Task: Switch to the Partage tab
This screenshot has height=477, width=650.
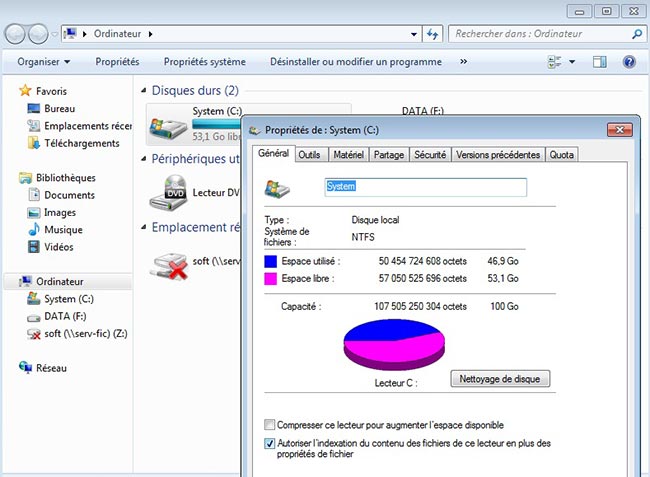Action: tap(389, 155)
